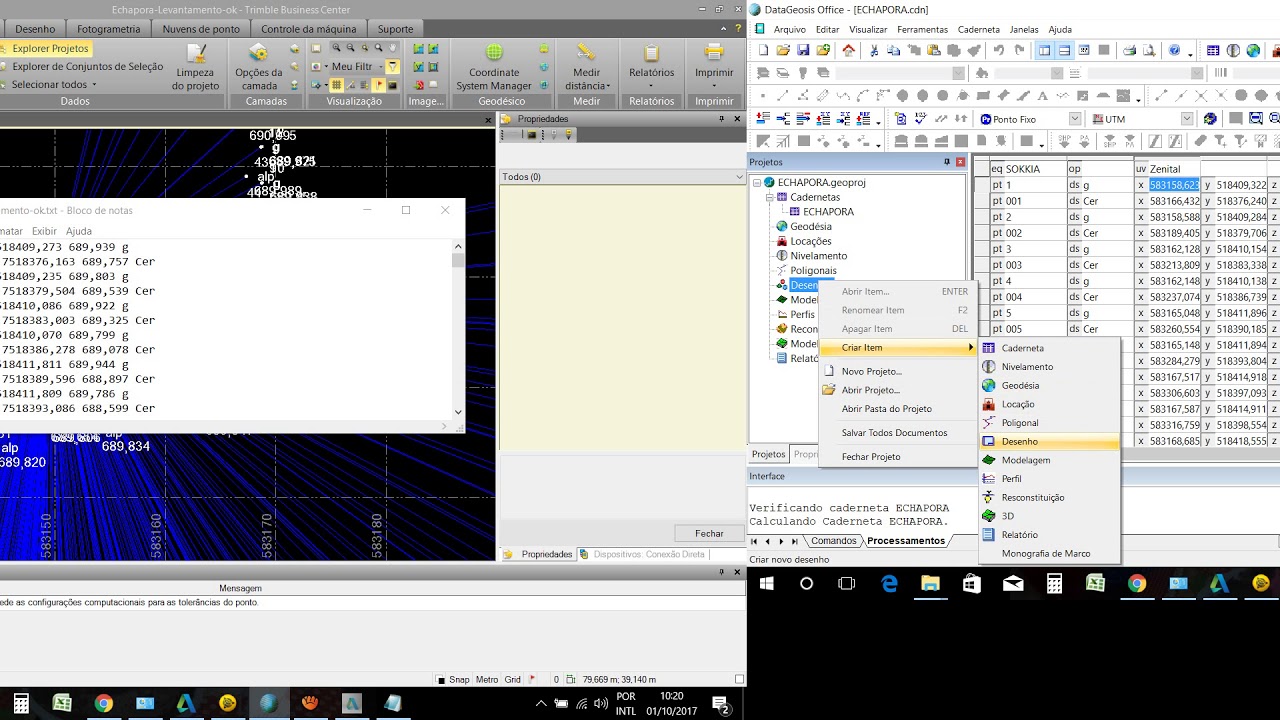Open the Todos (0) dropdown in Propriedades
Image resolution: width=1280 pixels, height=720 pixels.
[x=738, y=177]
